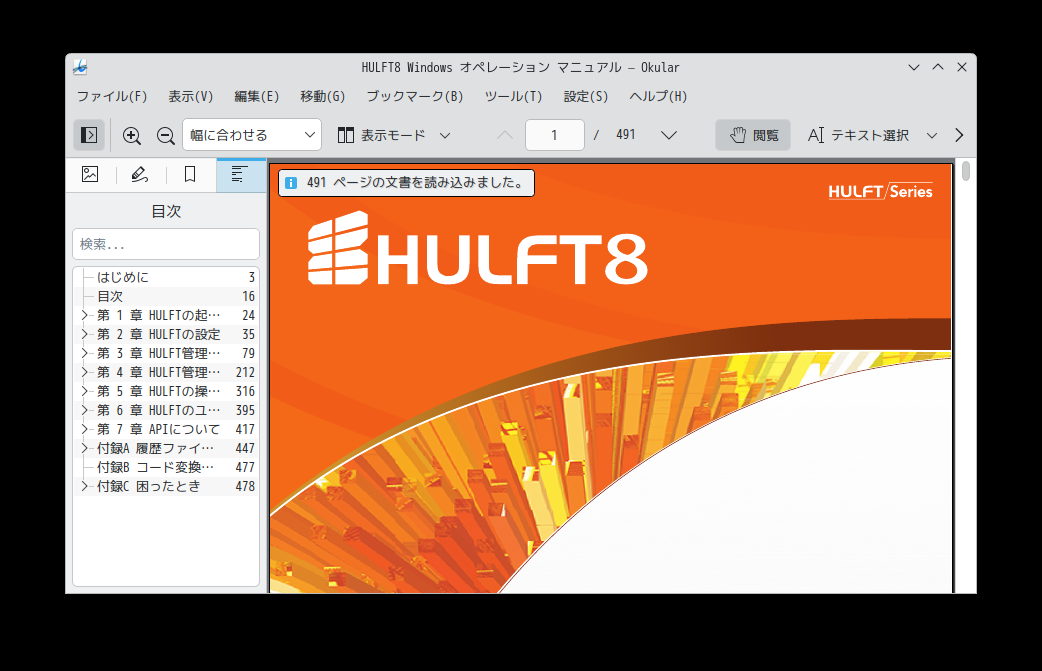Click page number 395 of chapter 6
1042x671 pixels.
click(245, 410)
